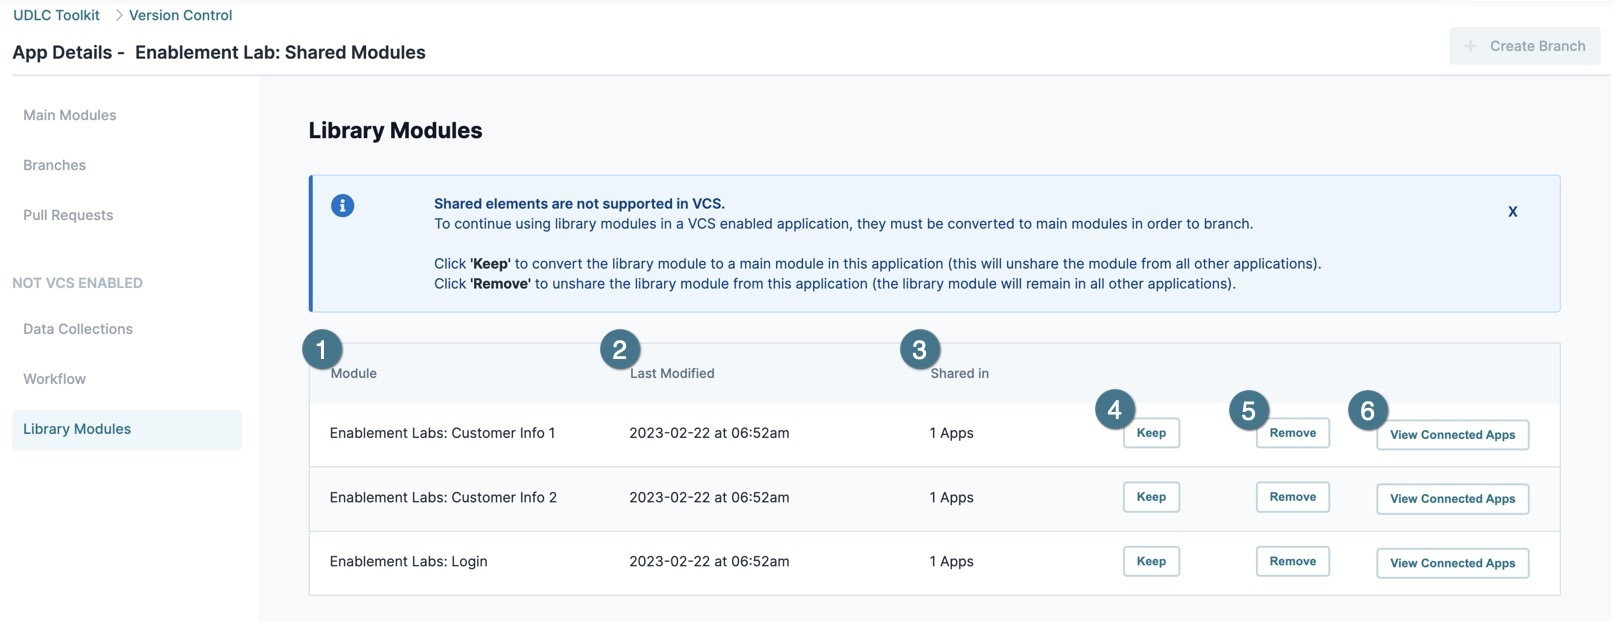The height and width of the screenshot is (622, 1615).
Task: Click '1 Apps' in the Login row
Action: click(951, 561)
